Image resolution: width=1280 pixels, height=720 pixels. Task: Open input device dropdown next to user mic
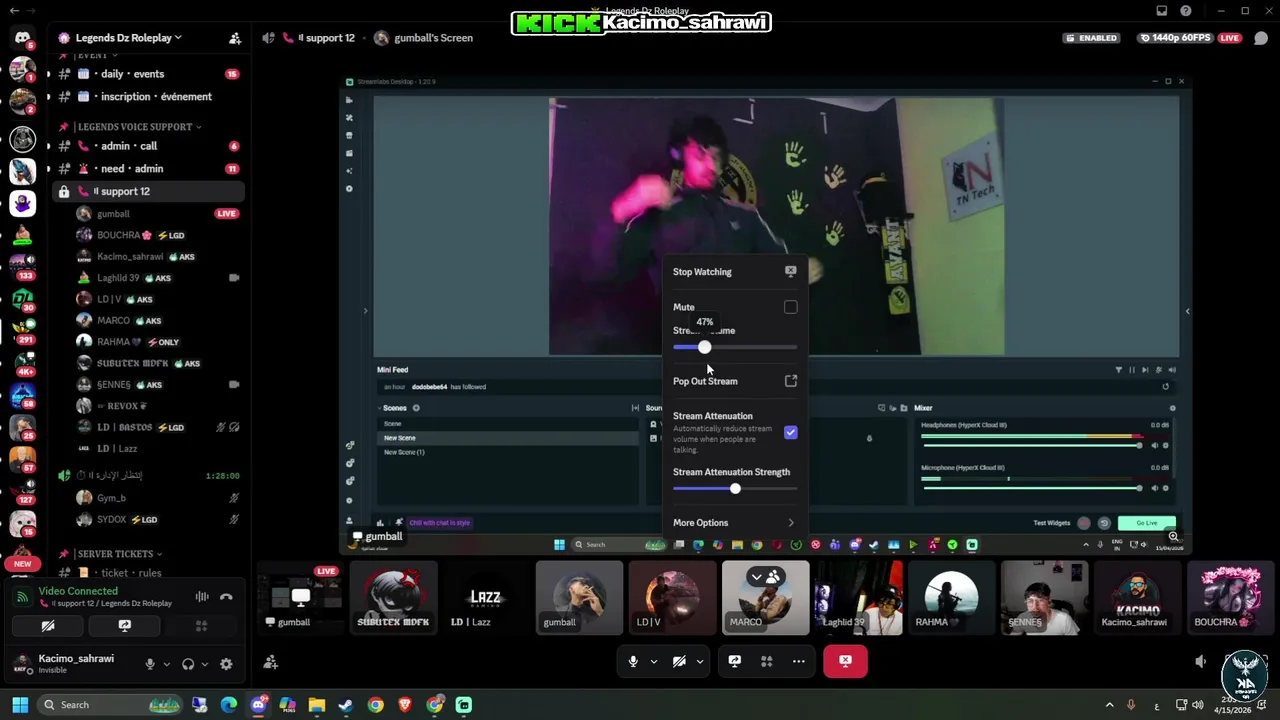166,664
